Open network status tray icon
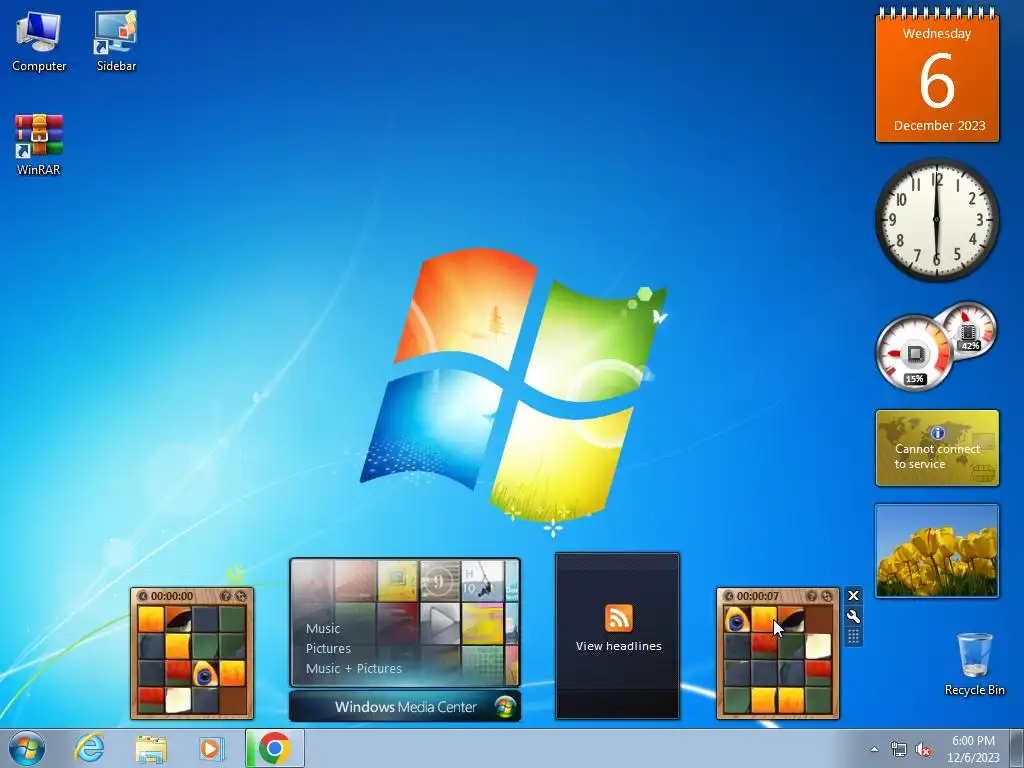Viewport: 1024px width, 768px height. 899,749
